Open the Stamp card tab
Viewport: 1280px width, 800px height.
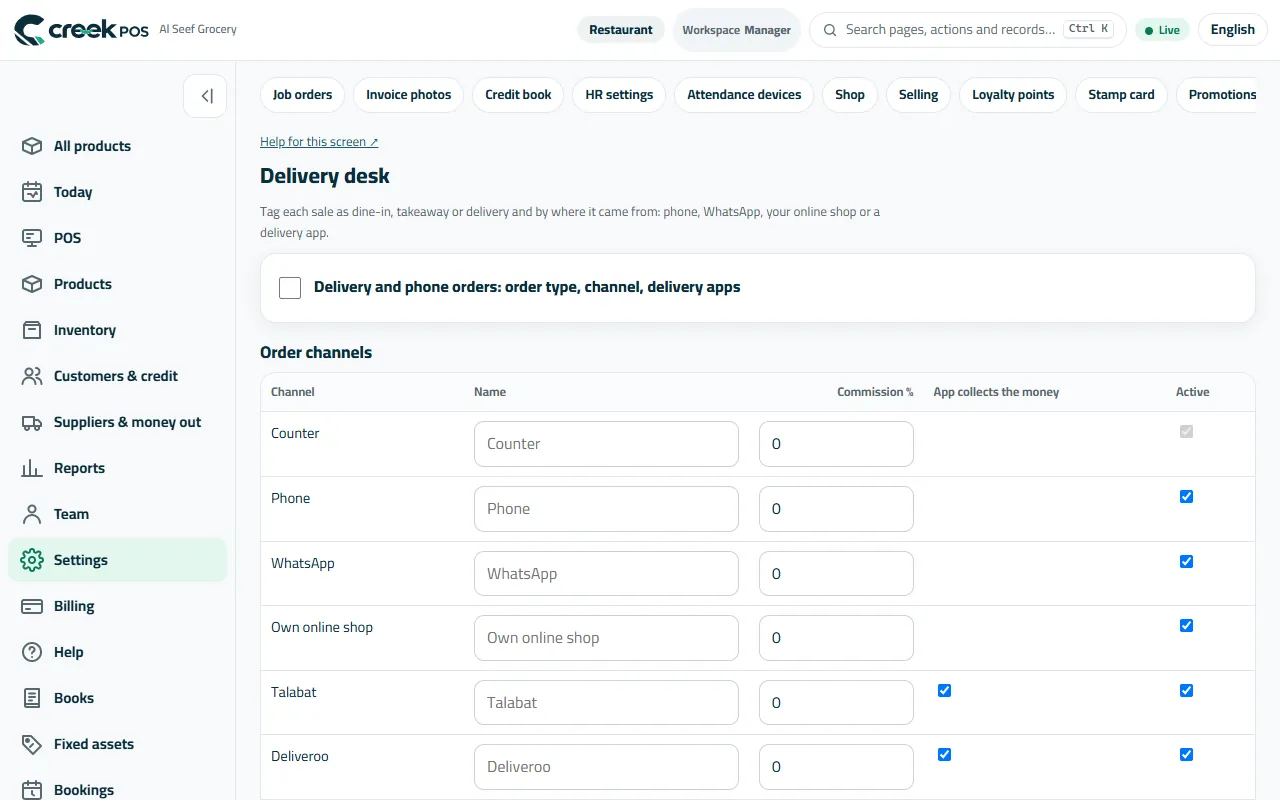1121,95
